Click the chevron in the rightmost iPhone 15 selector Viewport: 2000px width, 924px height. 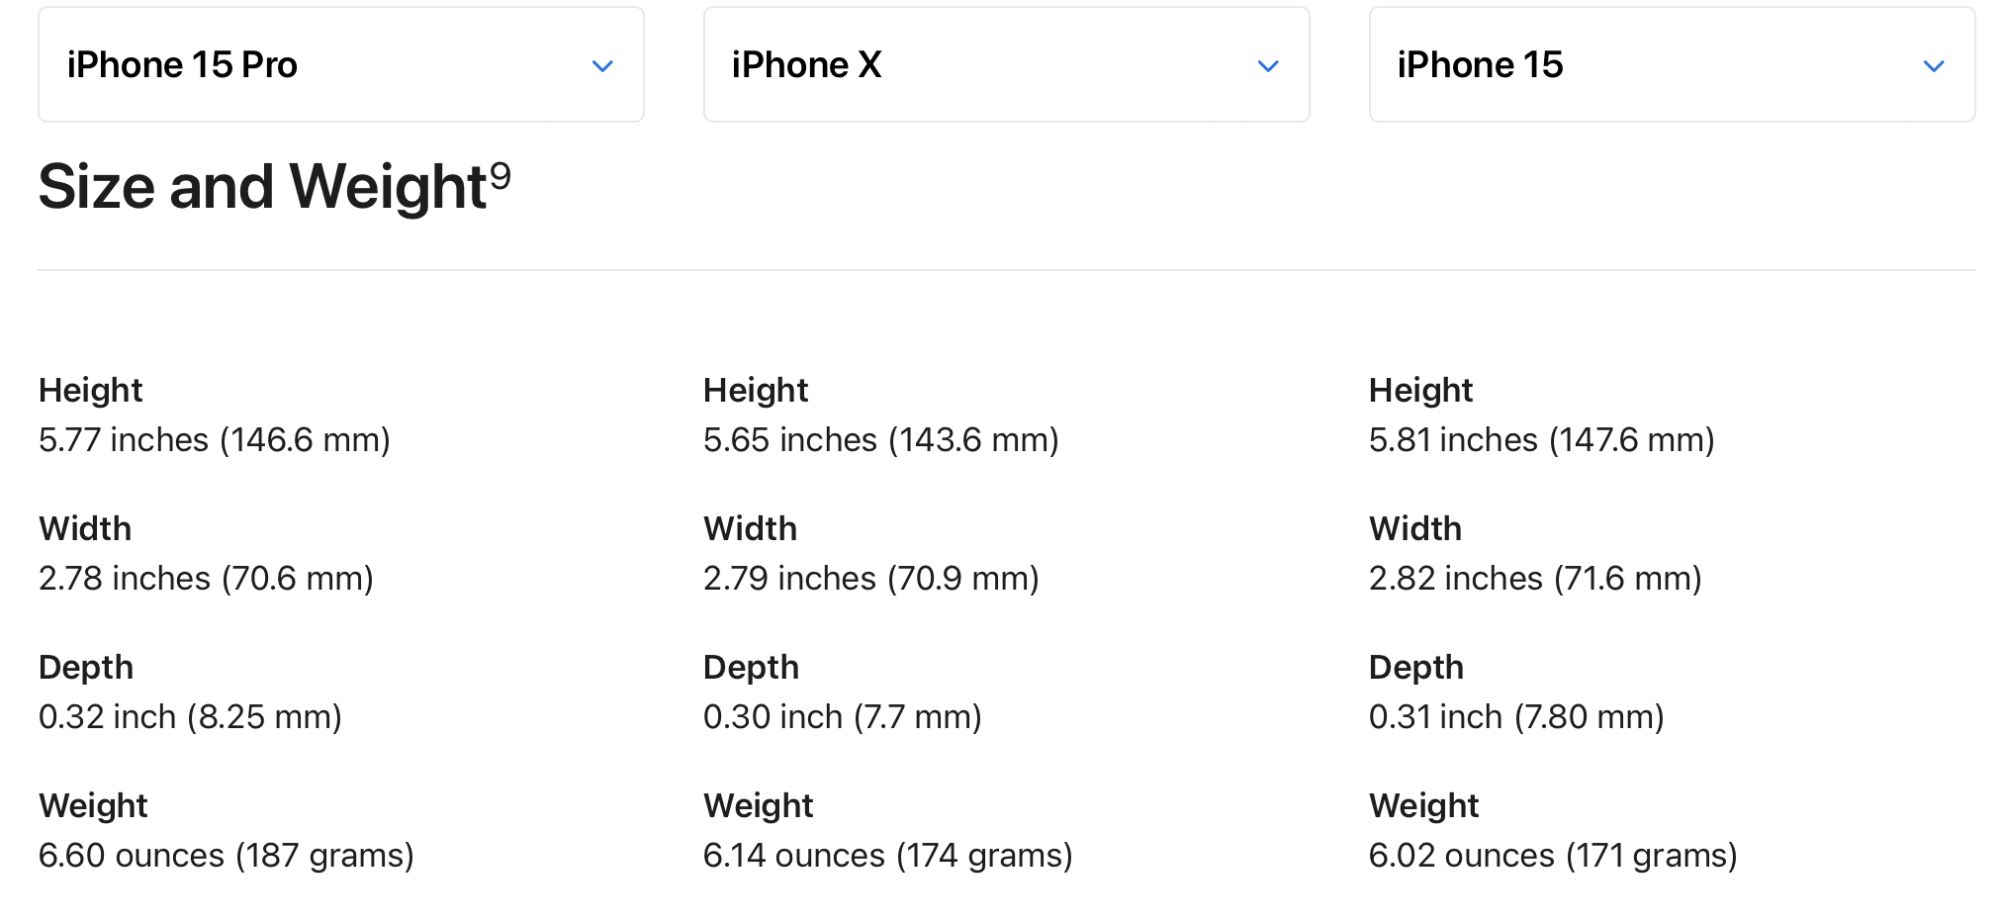coord(1934,66)
